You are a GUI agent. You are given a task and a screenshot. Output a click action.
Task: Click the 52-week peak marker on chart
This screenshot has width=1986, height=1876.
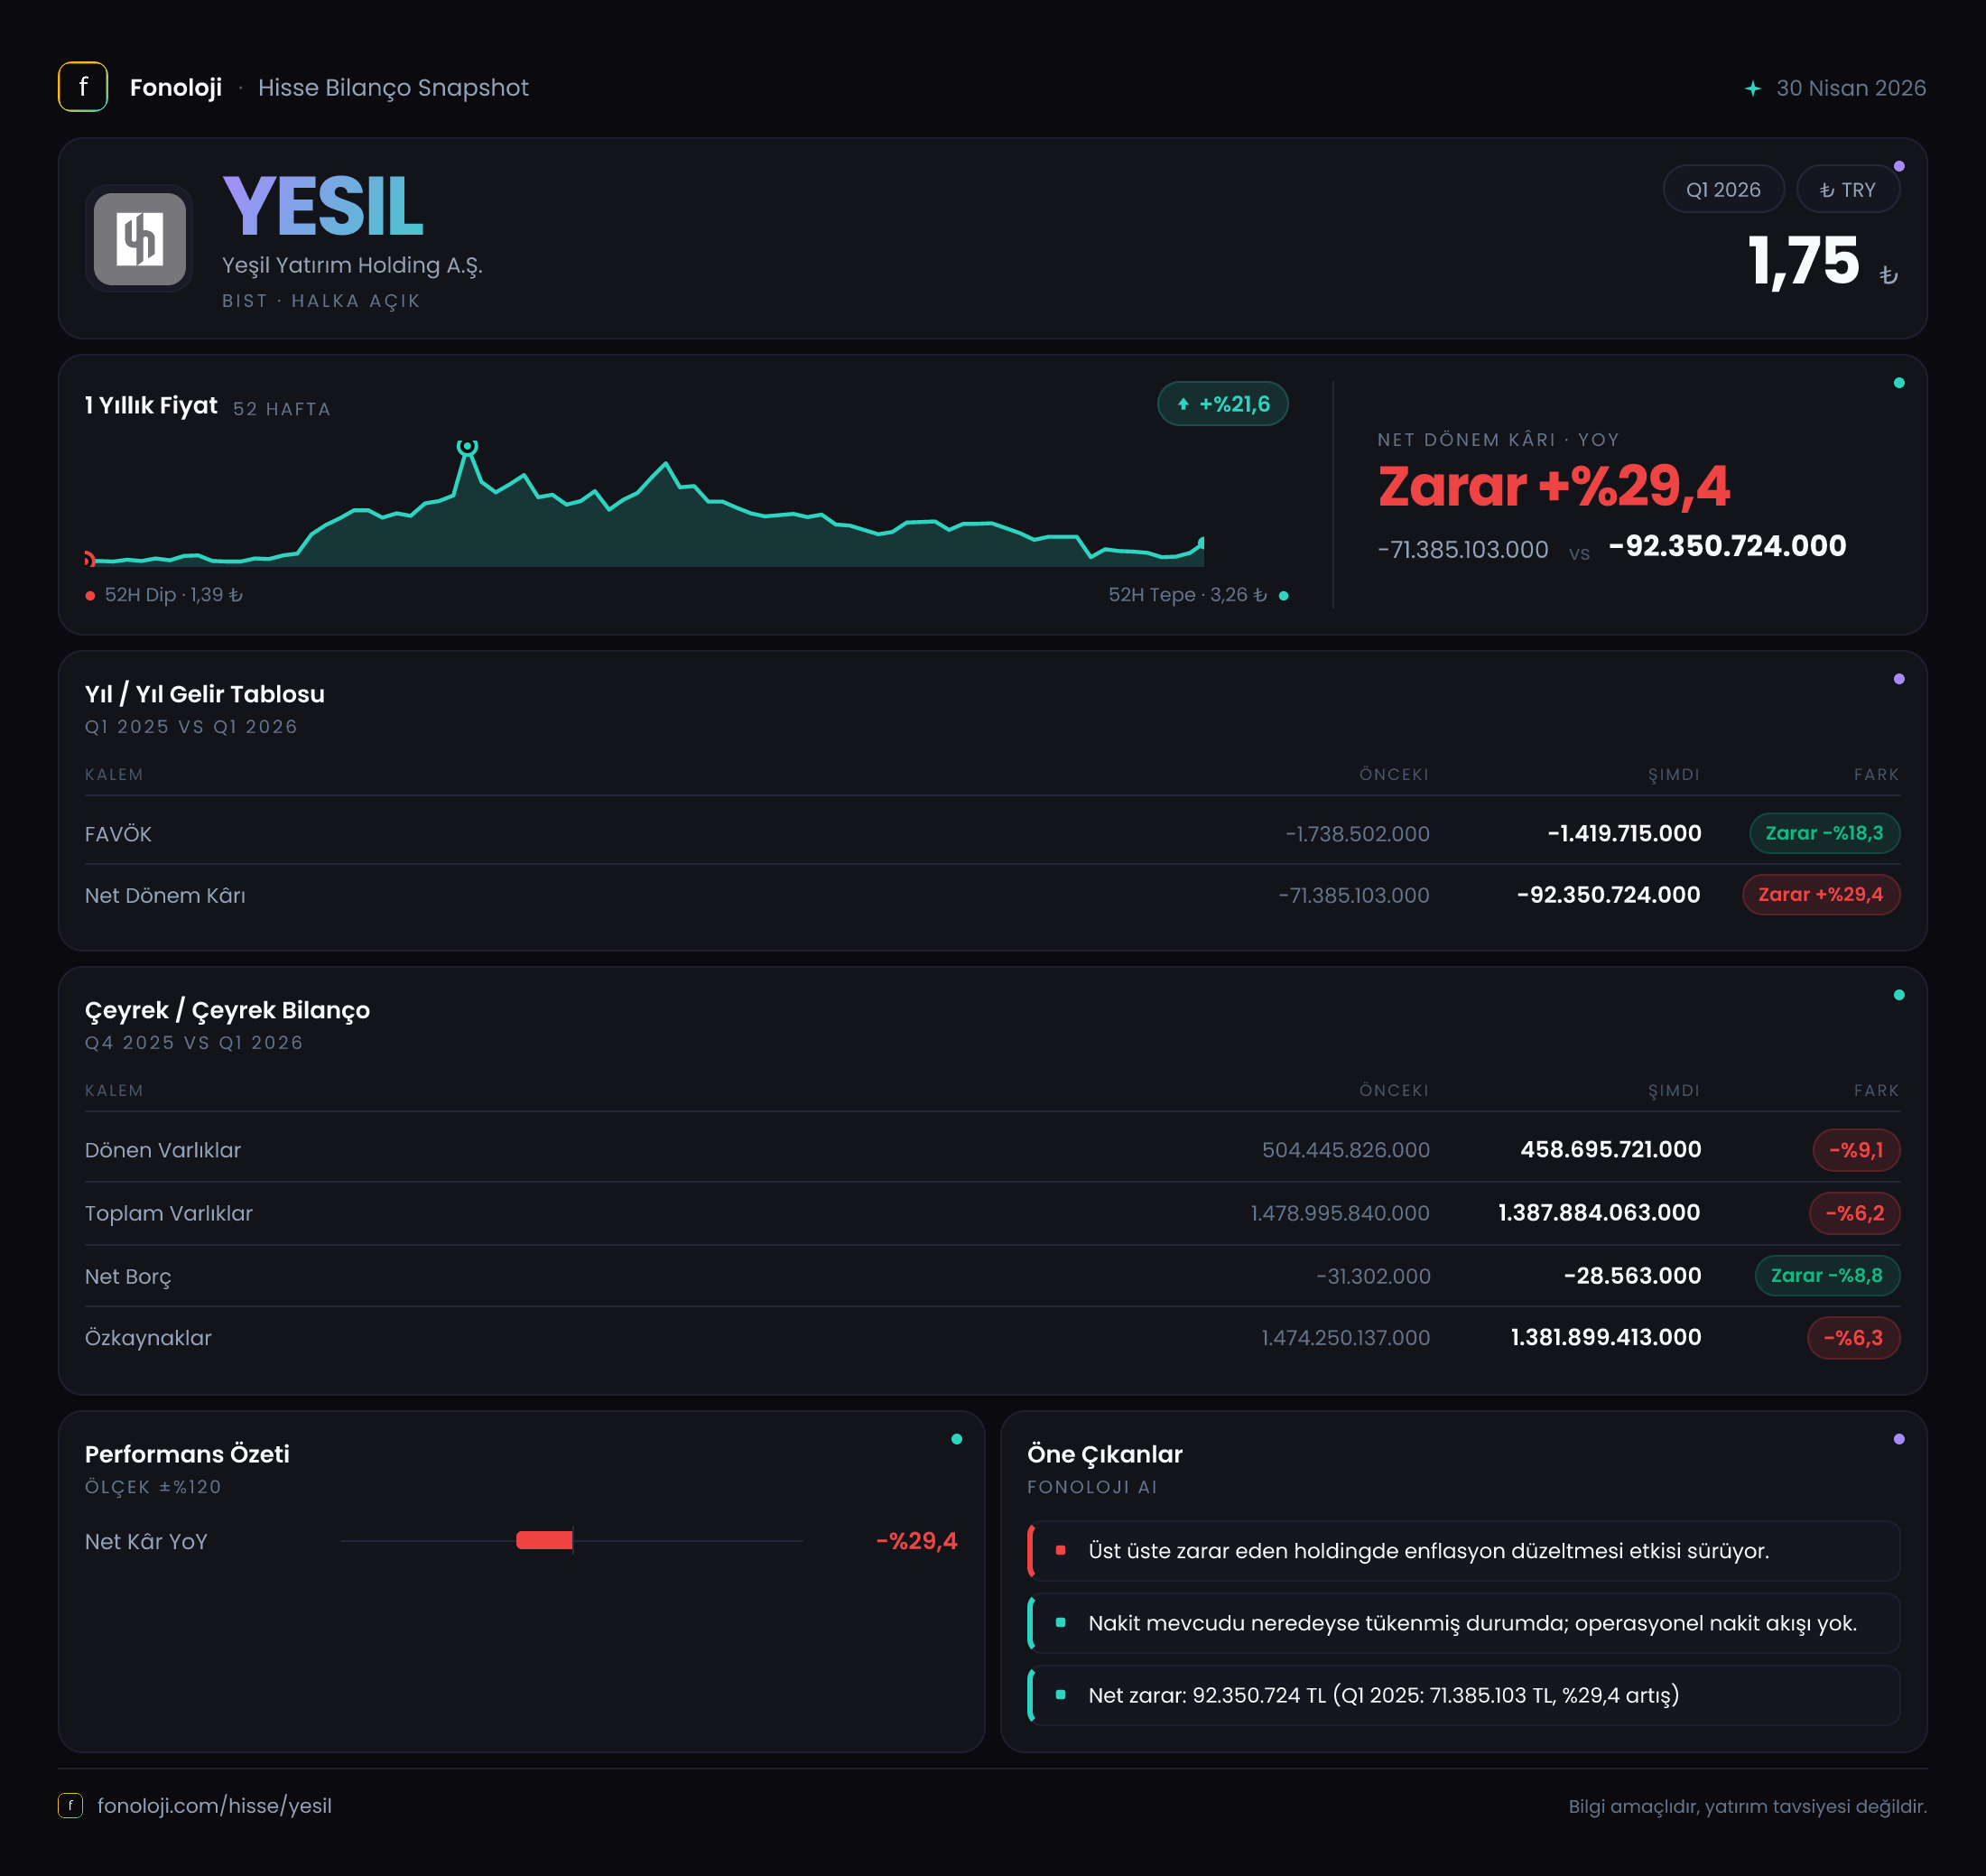(467, 446)
